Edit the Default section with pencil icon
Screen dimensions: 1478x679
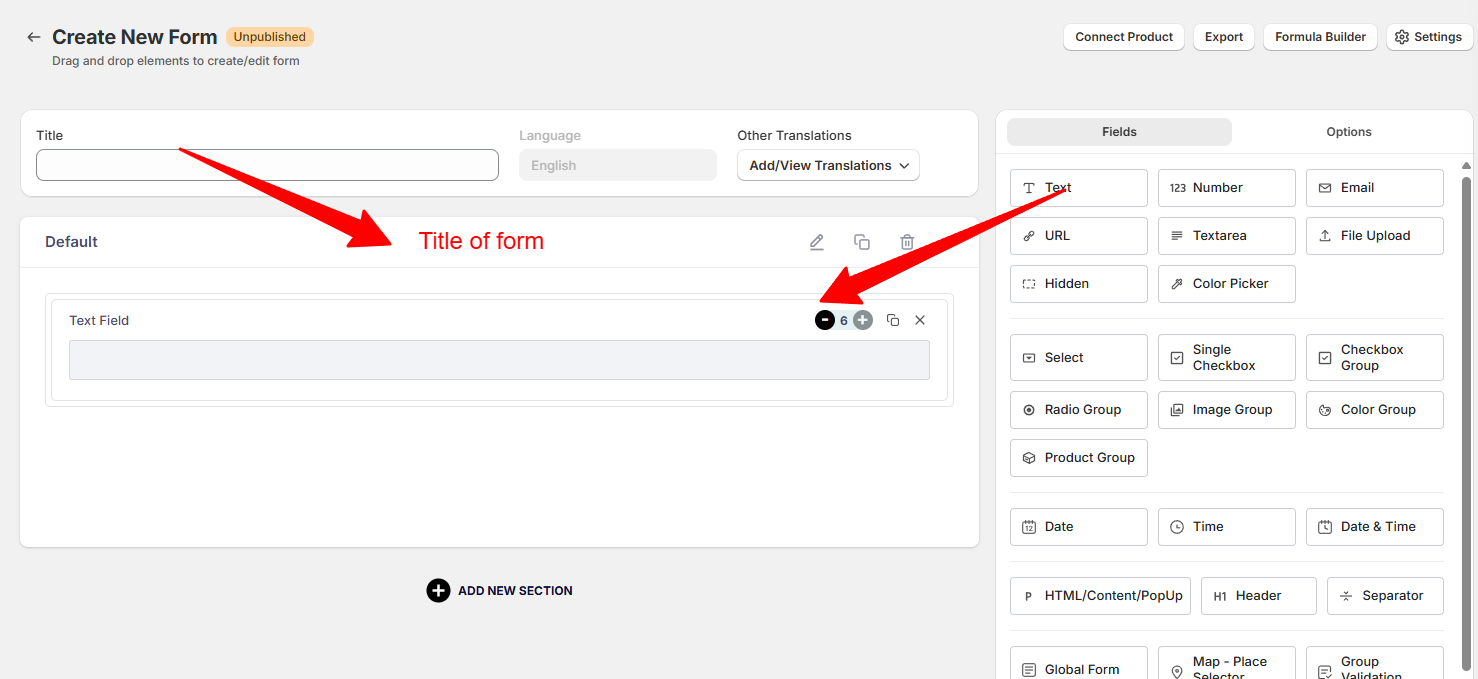(817, 242)
